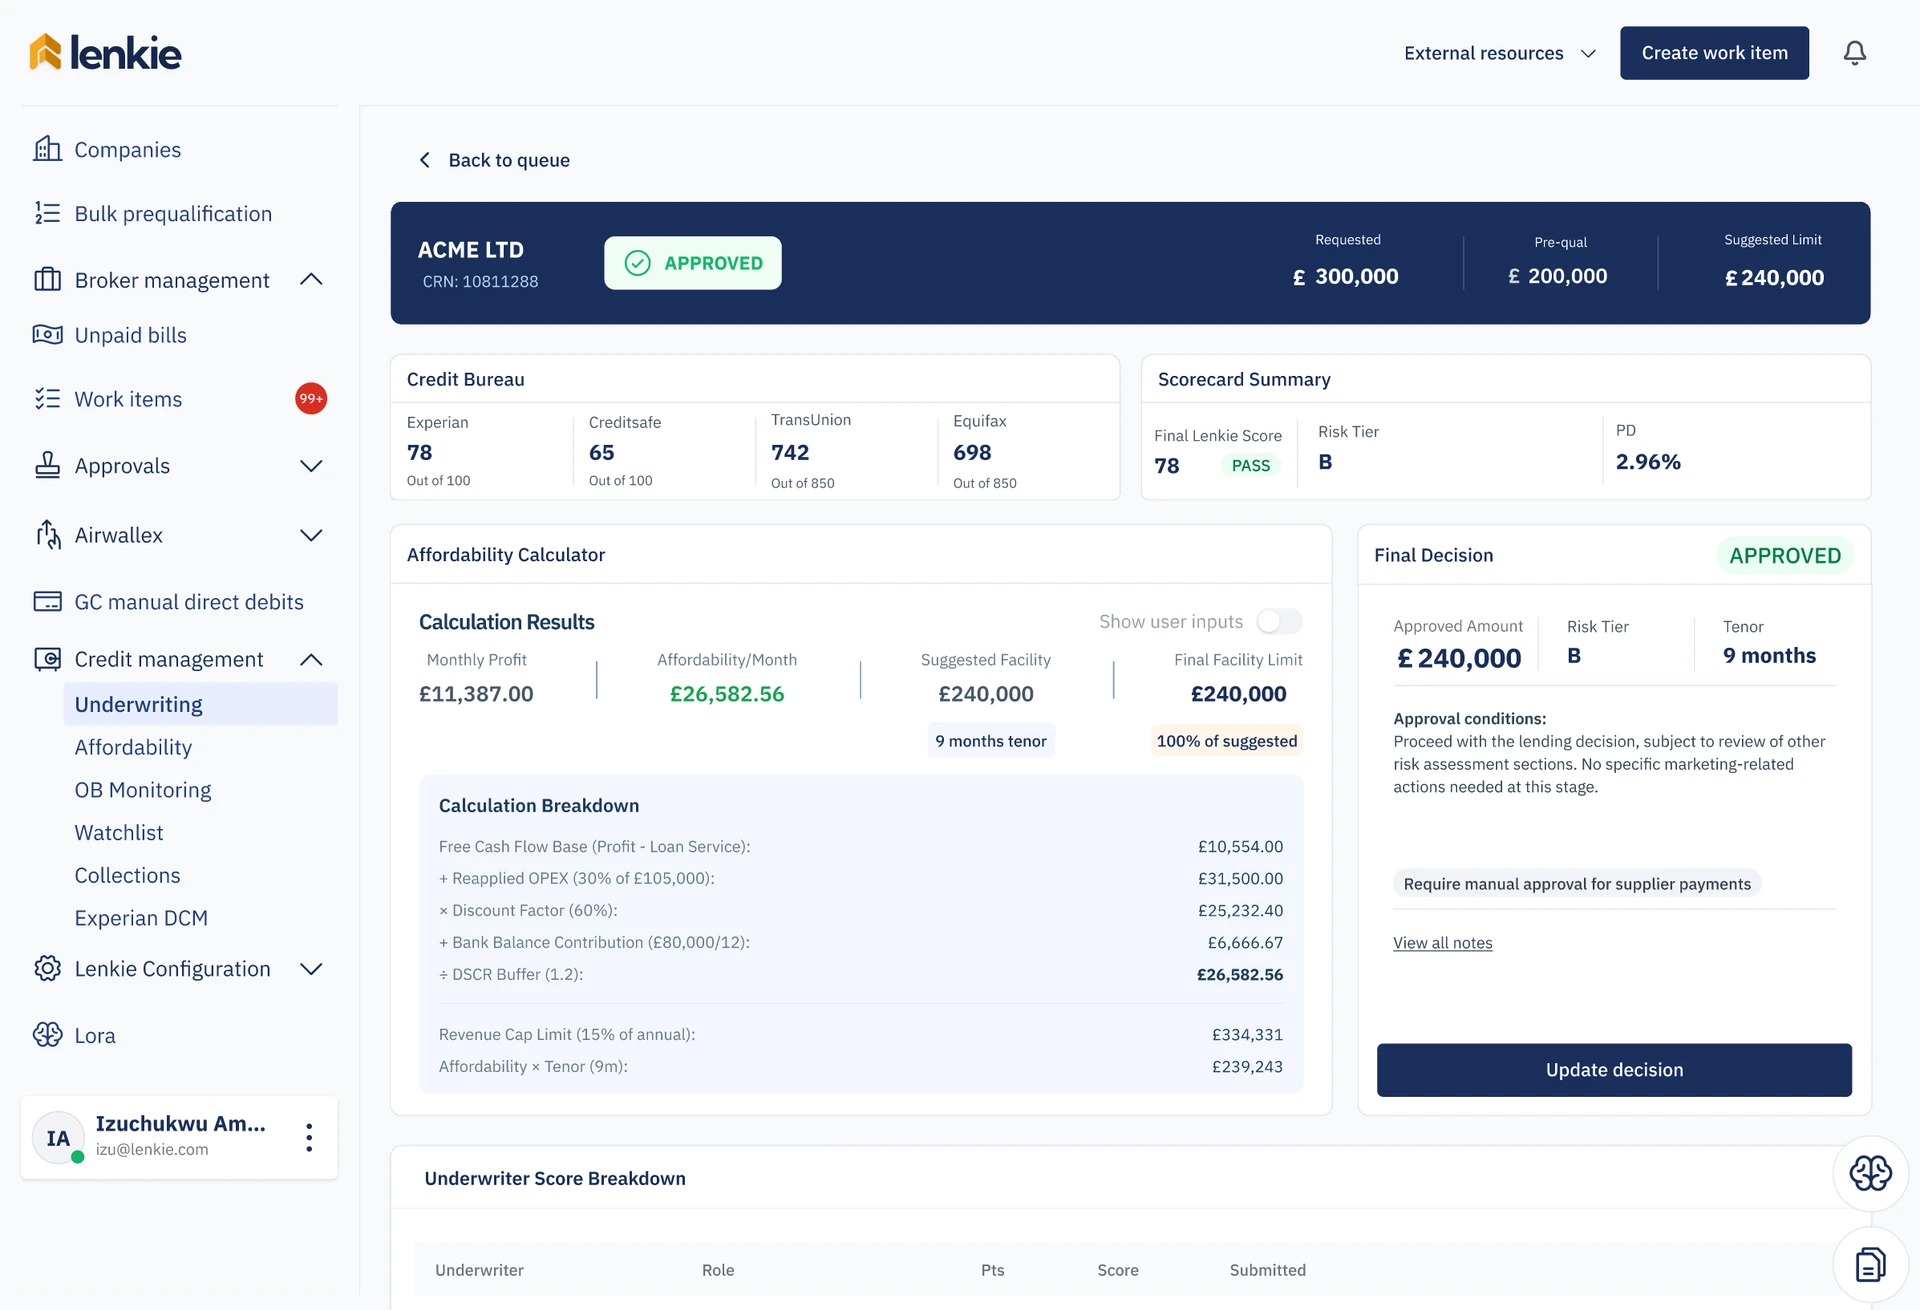Click the Underwriter column header
Viewport: 1920px width, 1310px height.
pos(479,1270)
